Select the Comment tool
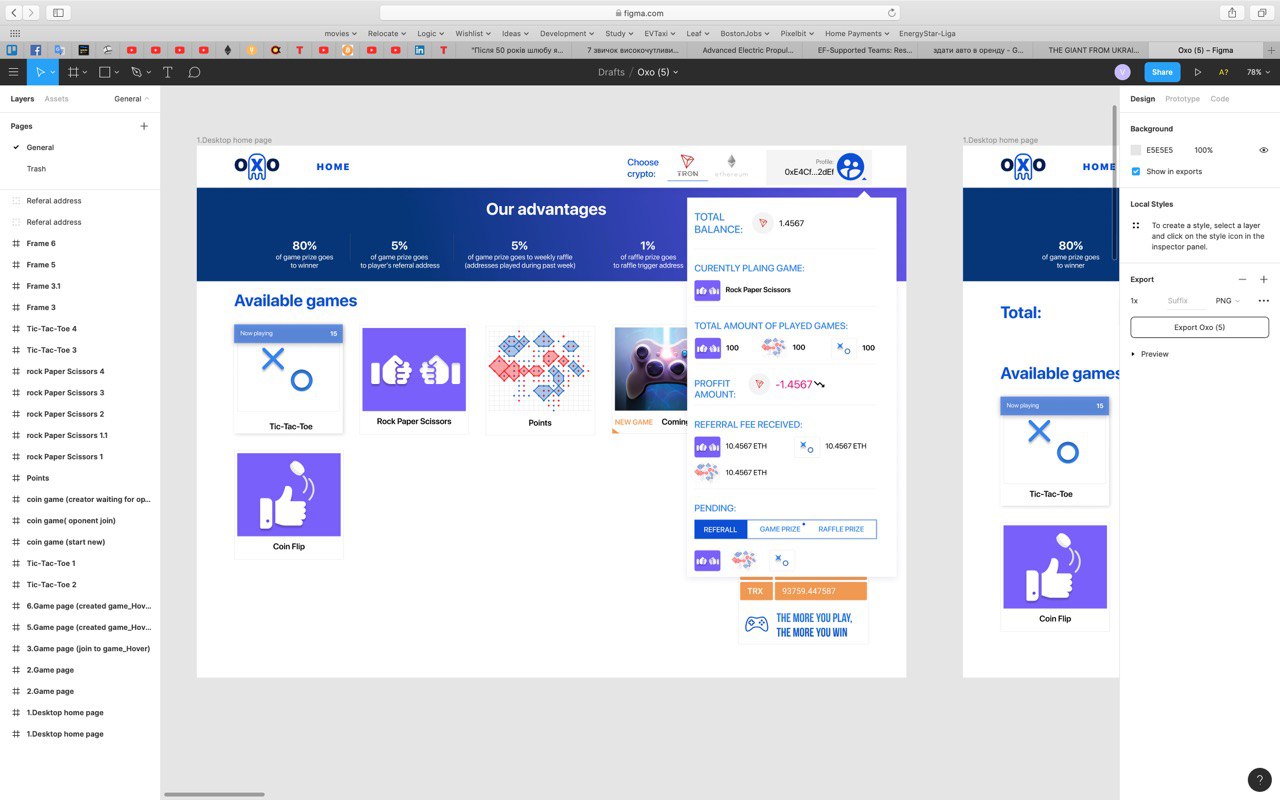 pos(194,72)
